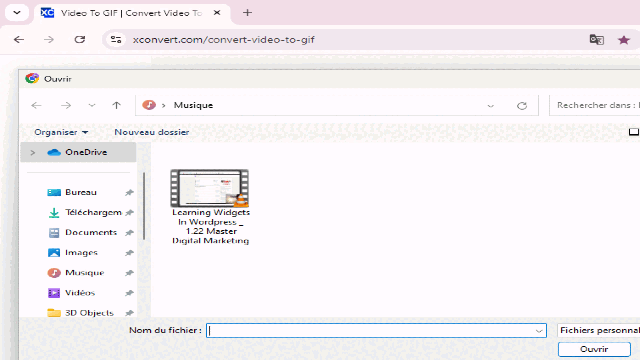
Task: Click the forward arrow in Ouvrir dialog
Action: click(x=66, y=105)
